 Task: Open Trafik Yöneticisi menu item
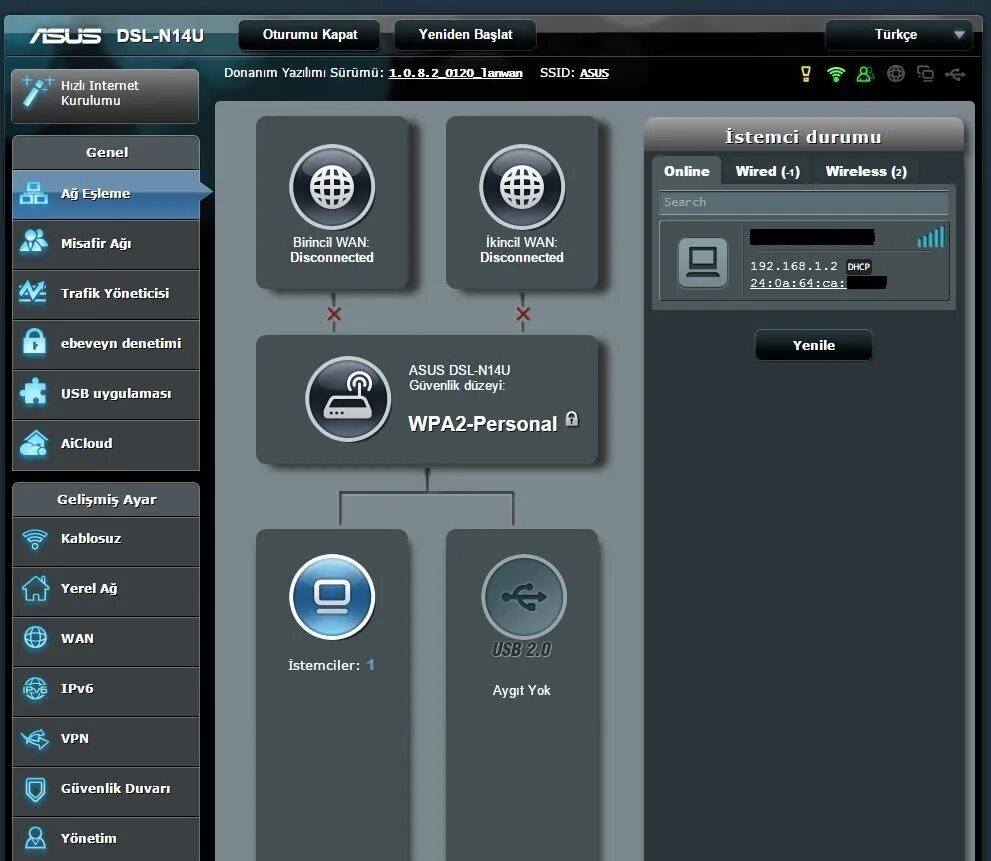(106, 293)
